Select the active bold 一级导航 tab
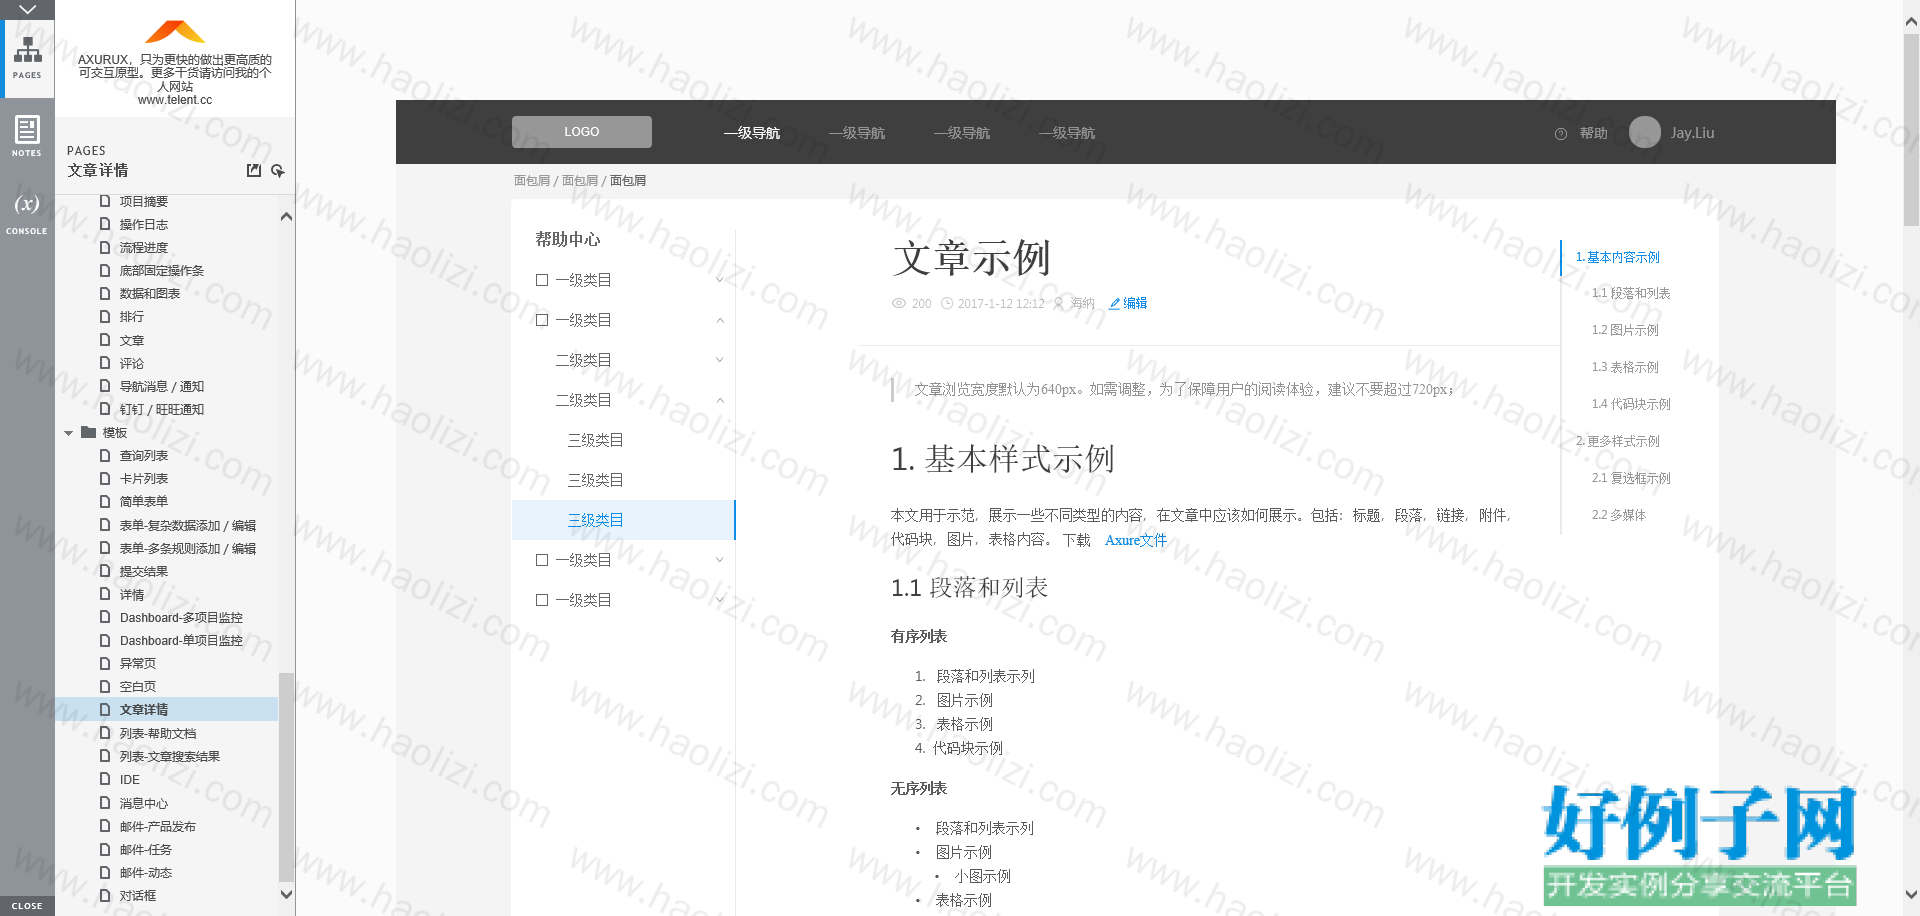The height and width of the screenshot is (916, 1920). tap(752, 133)
